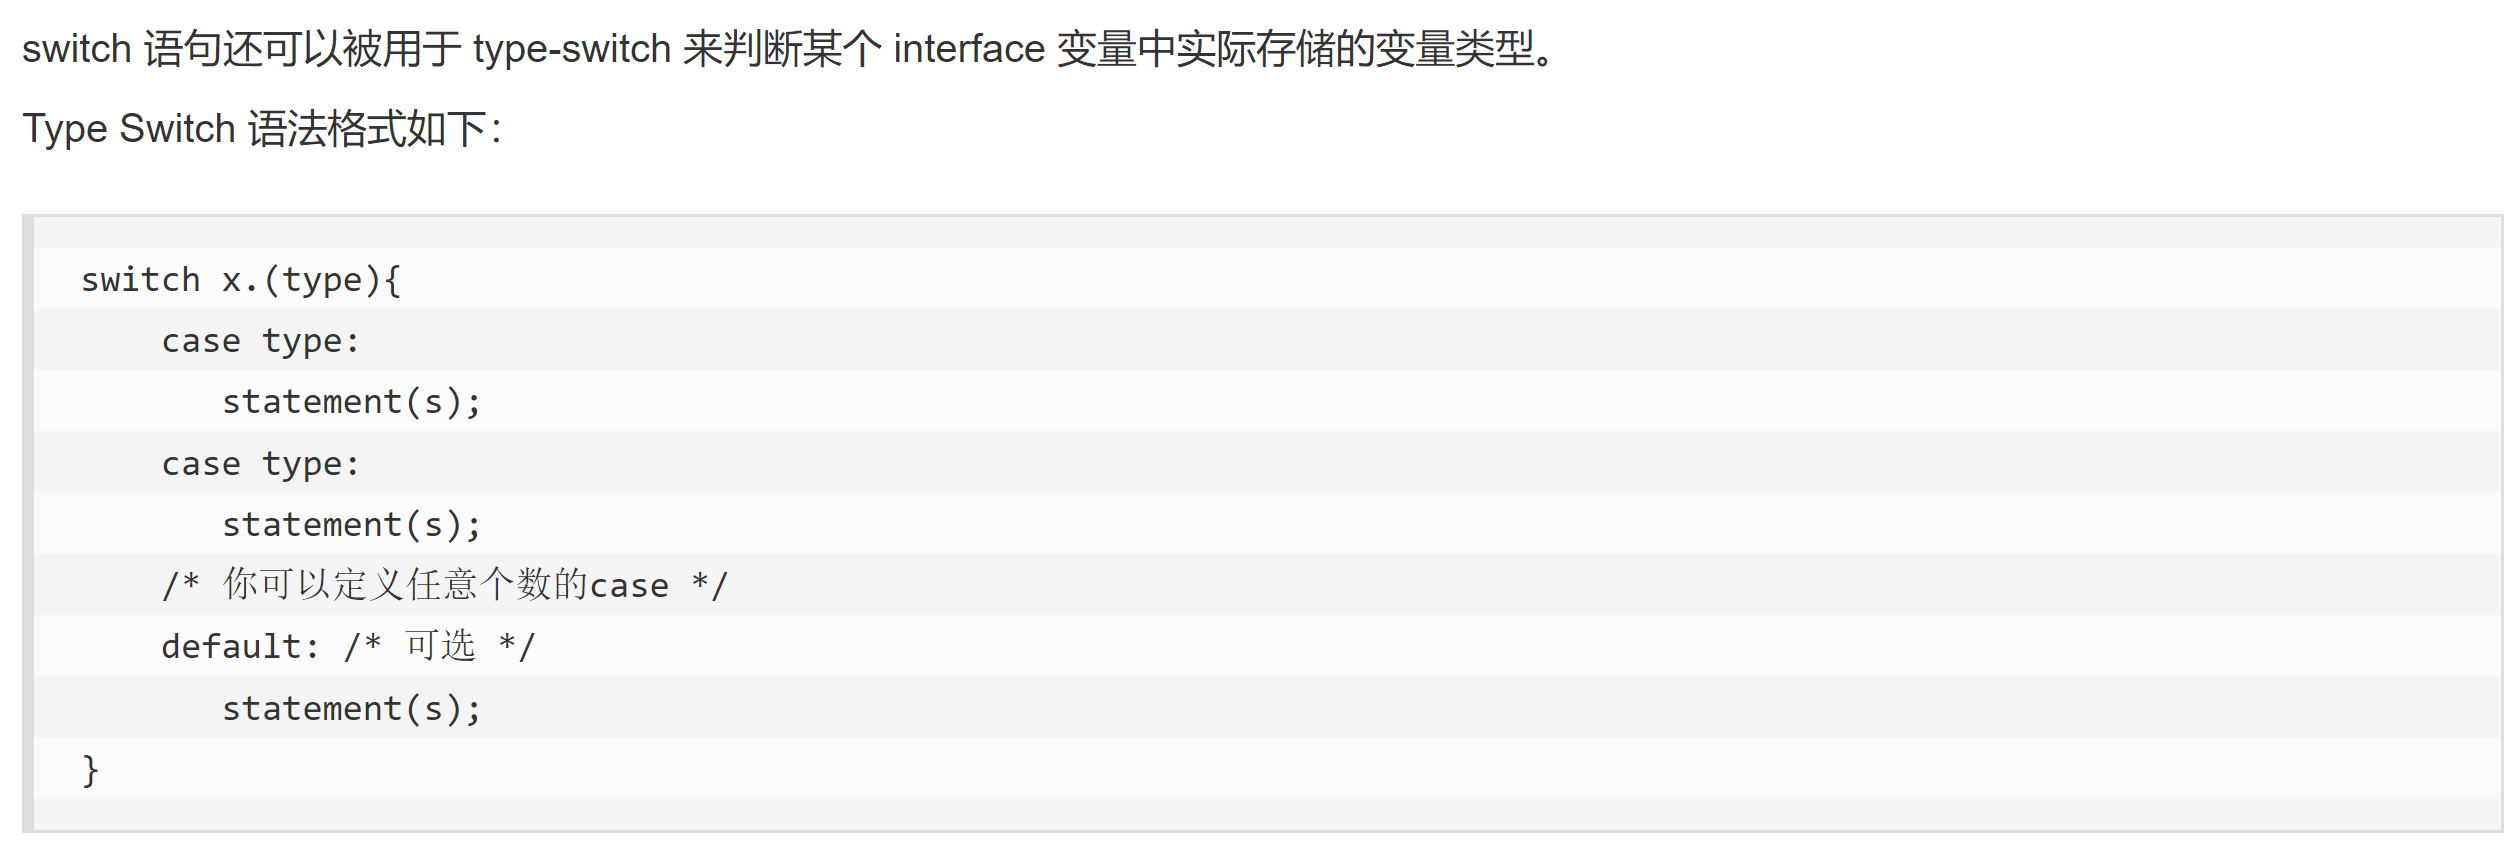
Task: Click "变量类型" at the end of the first paragraph
Action: coord(1454,49)
